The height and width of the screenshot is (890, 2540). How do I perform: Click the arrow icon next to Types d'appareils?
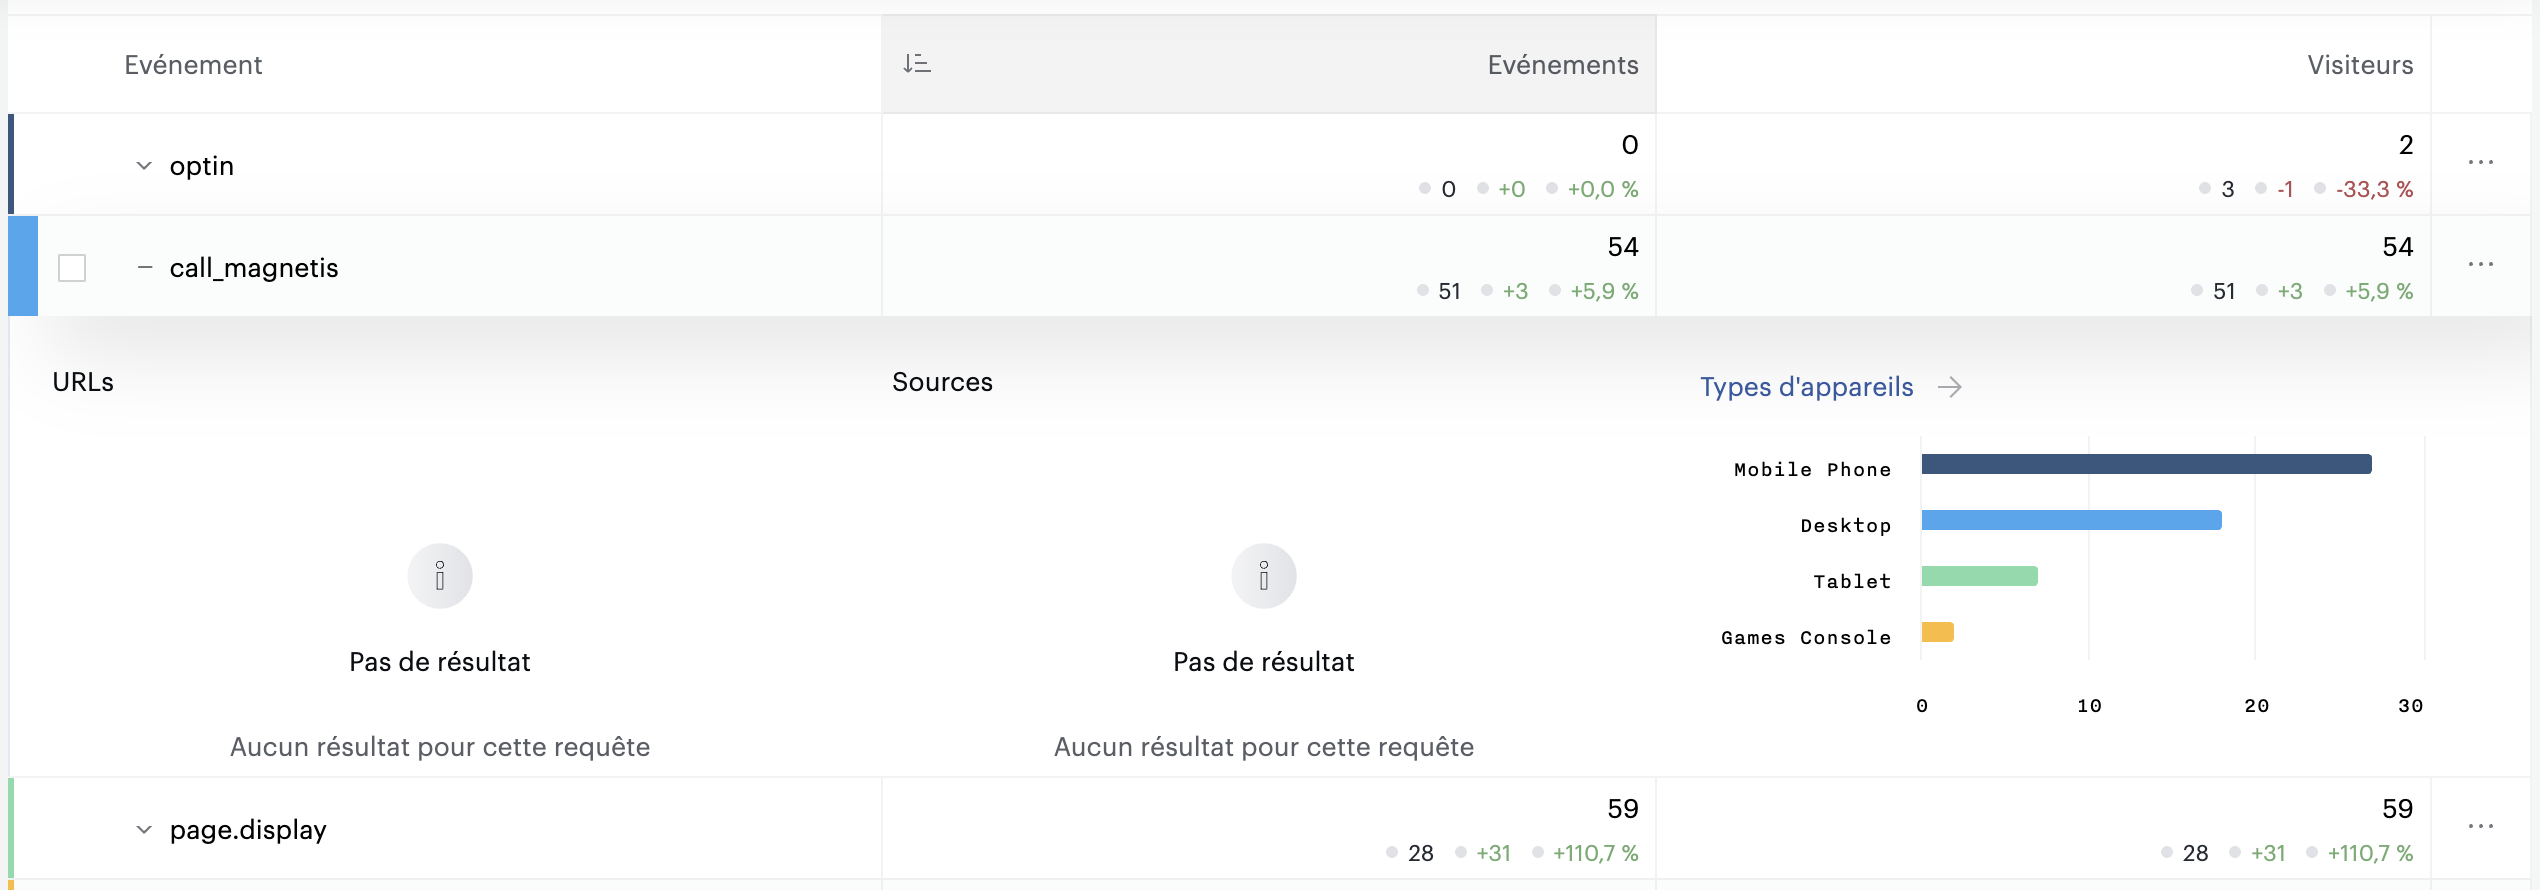1949,387
